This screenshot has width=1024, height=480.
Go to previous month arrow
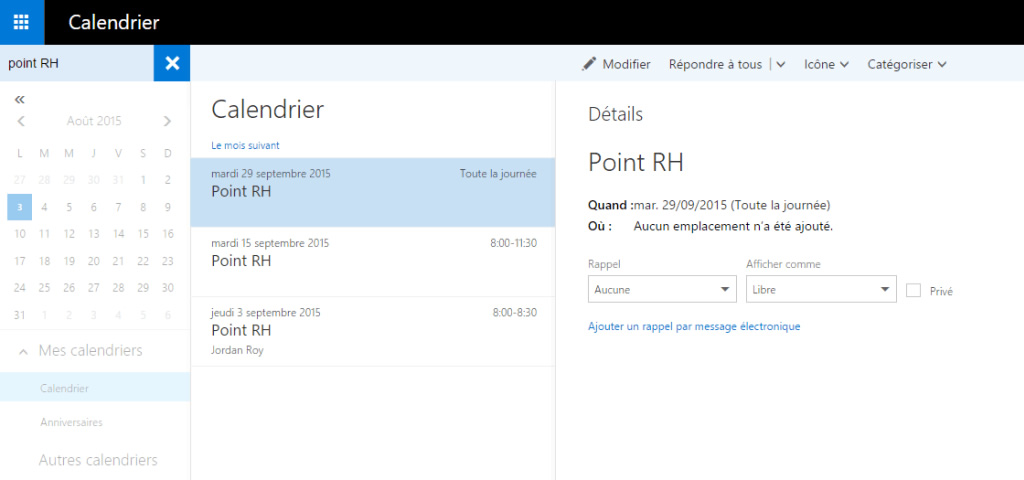click(21, 121)
